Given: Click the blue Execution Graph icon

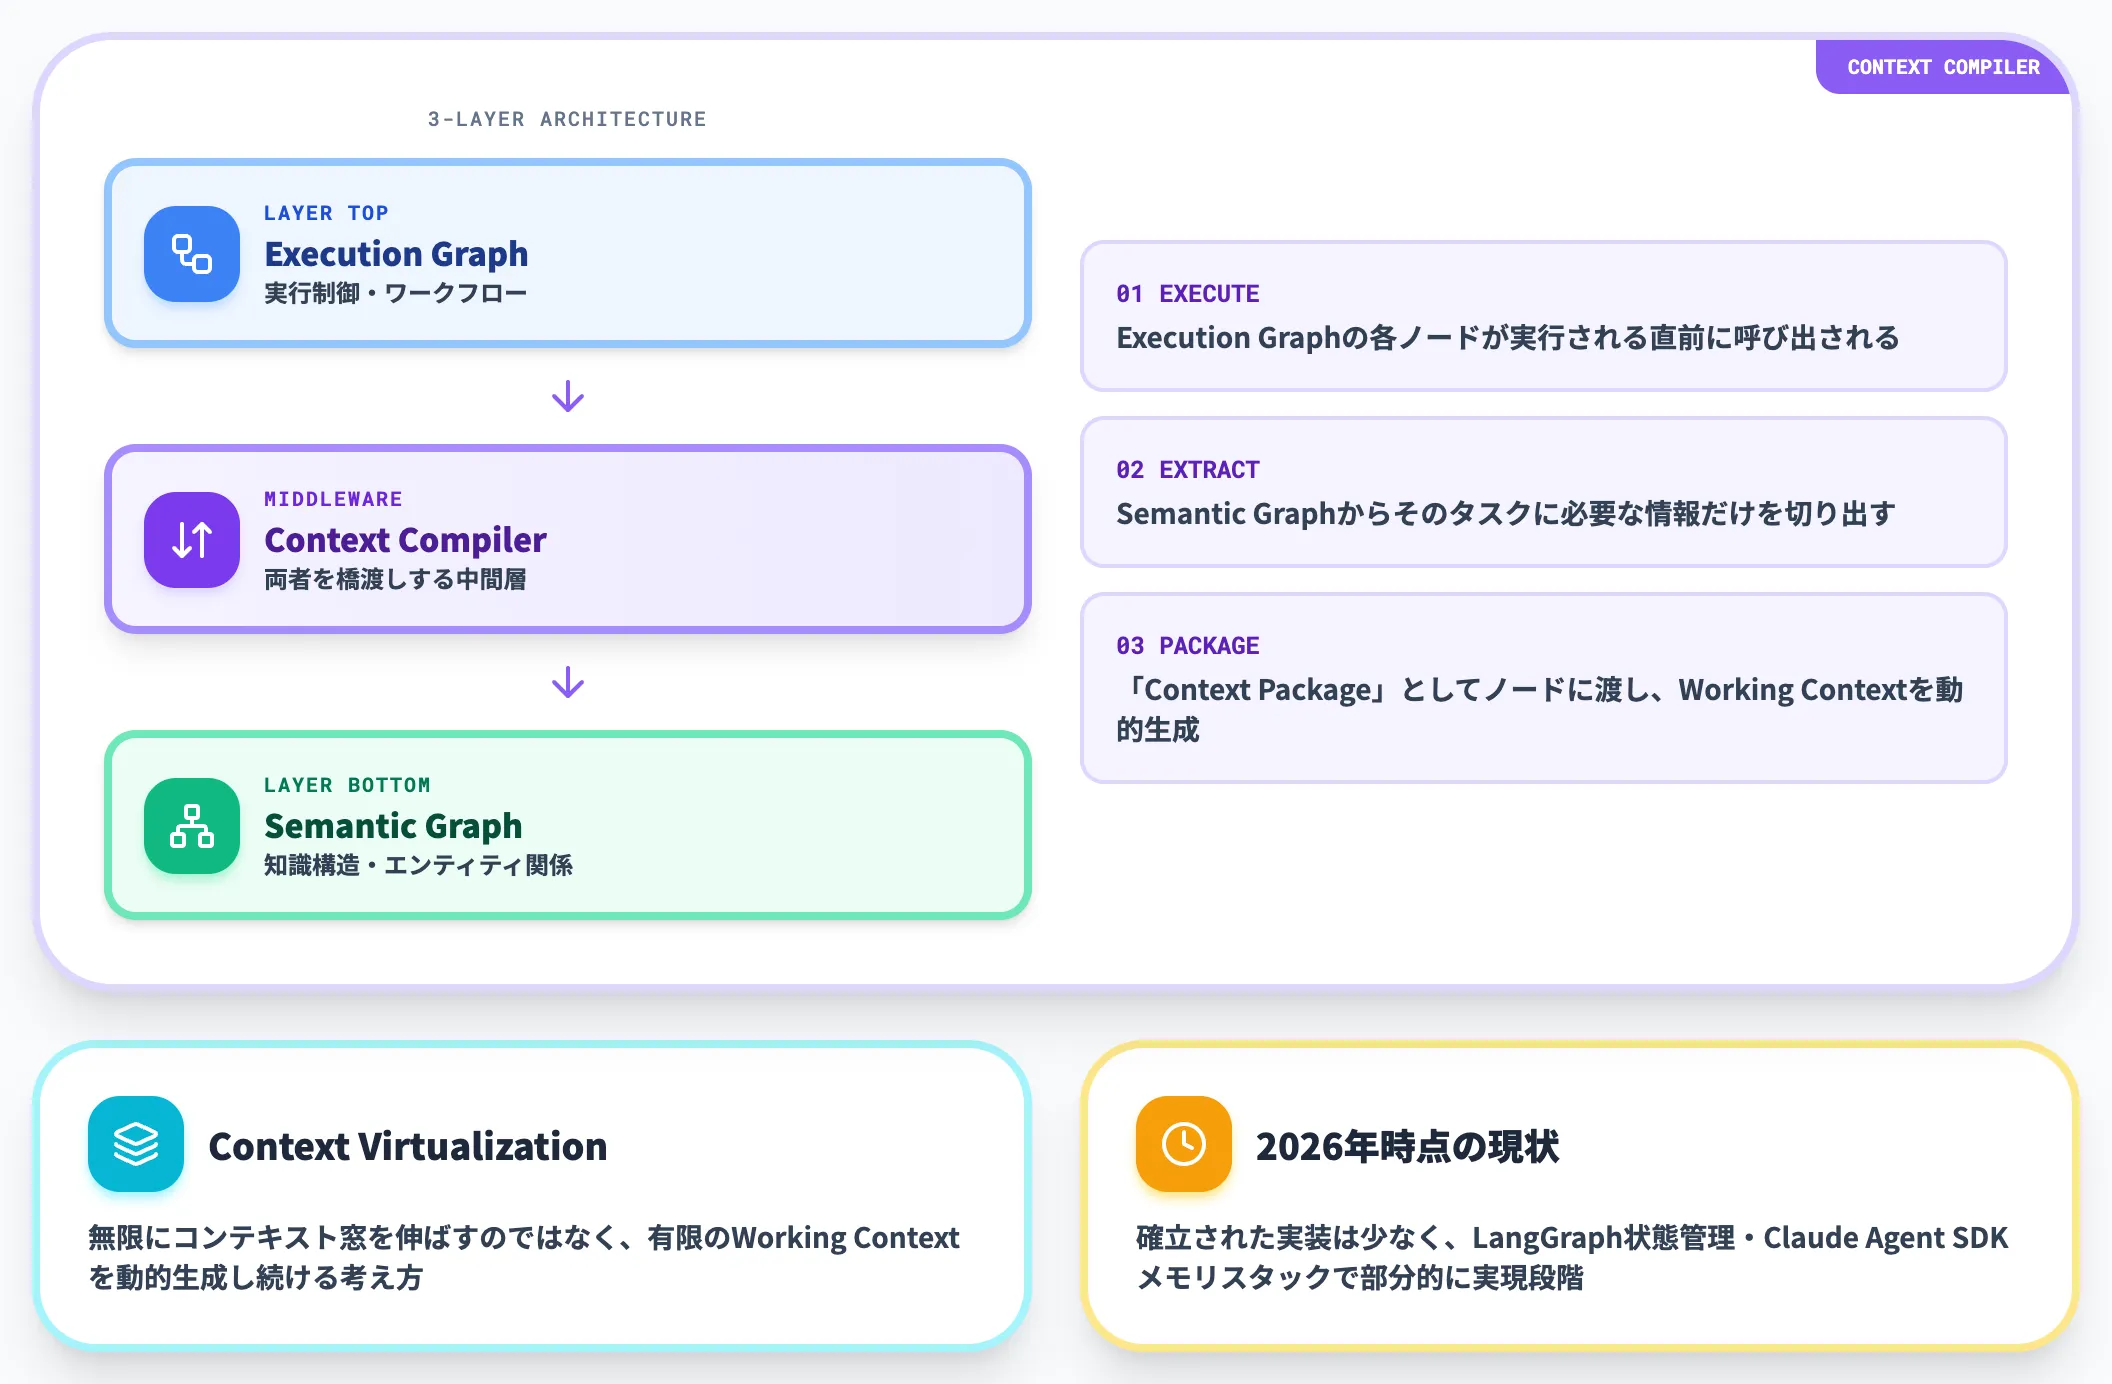Looking at the screenshot, I should 192,254.
